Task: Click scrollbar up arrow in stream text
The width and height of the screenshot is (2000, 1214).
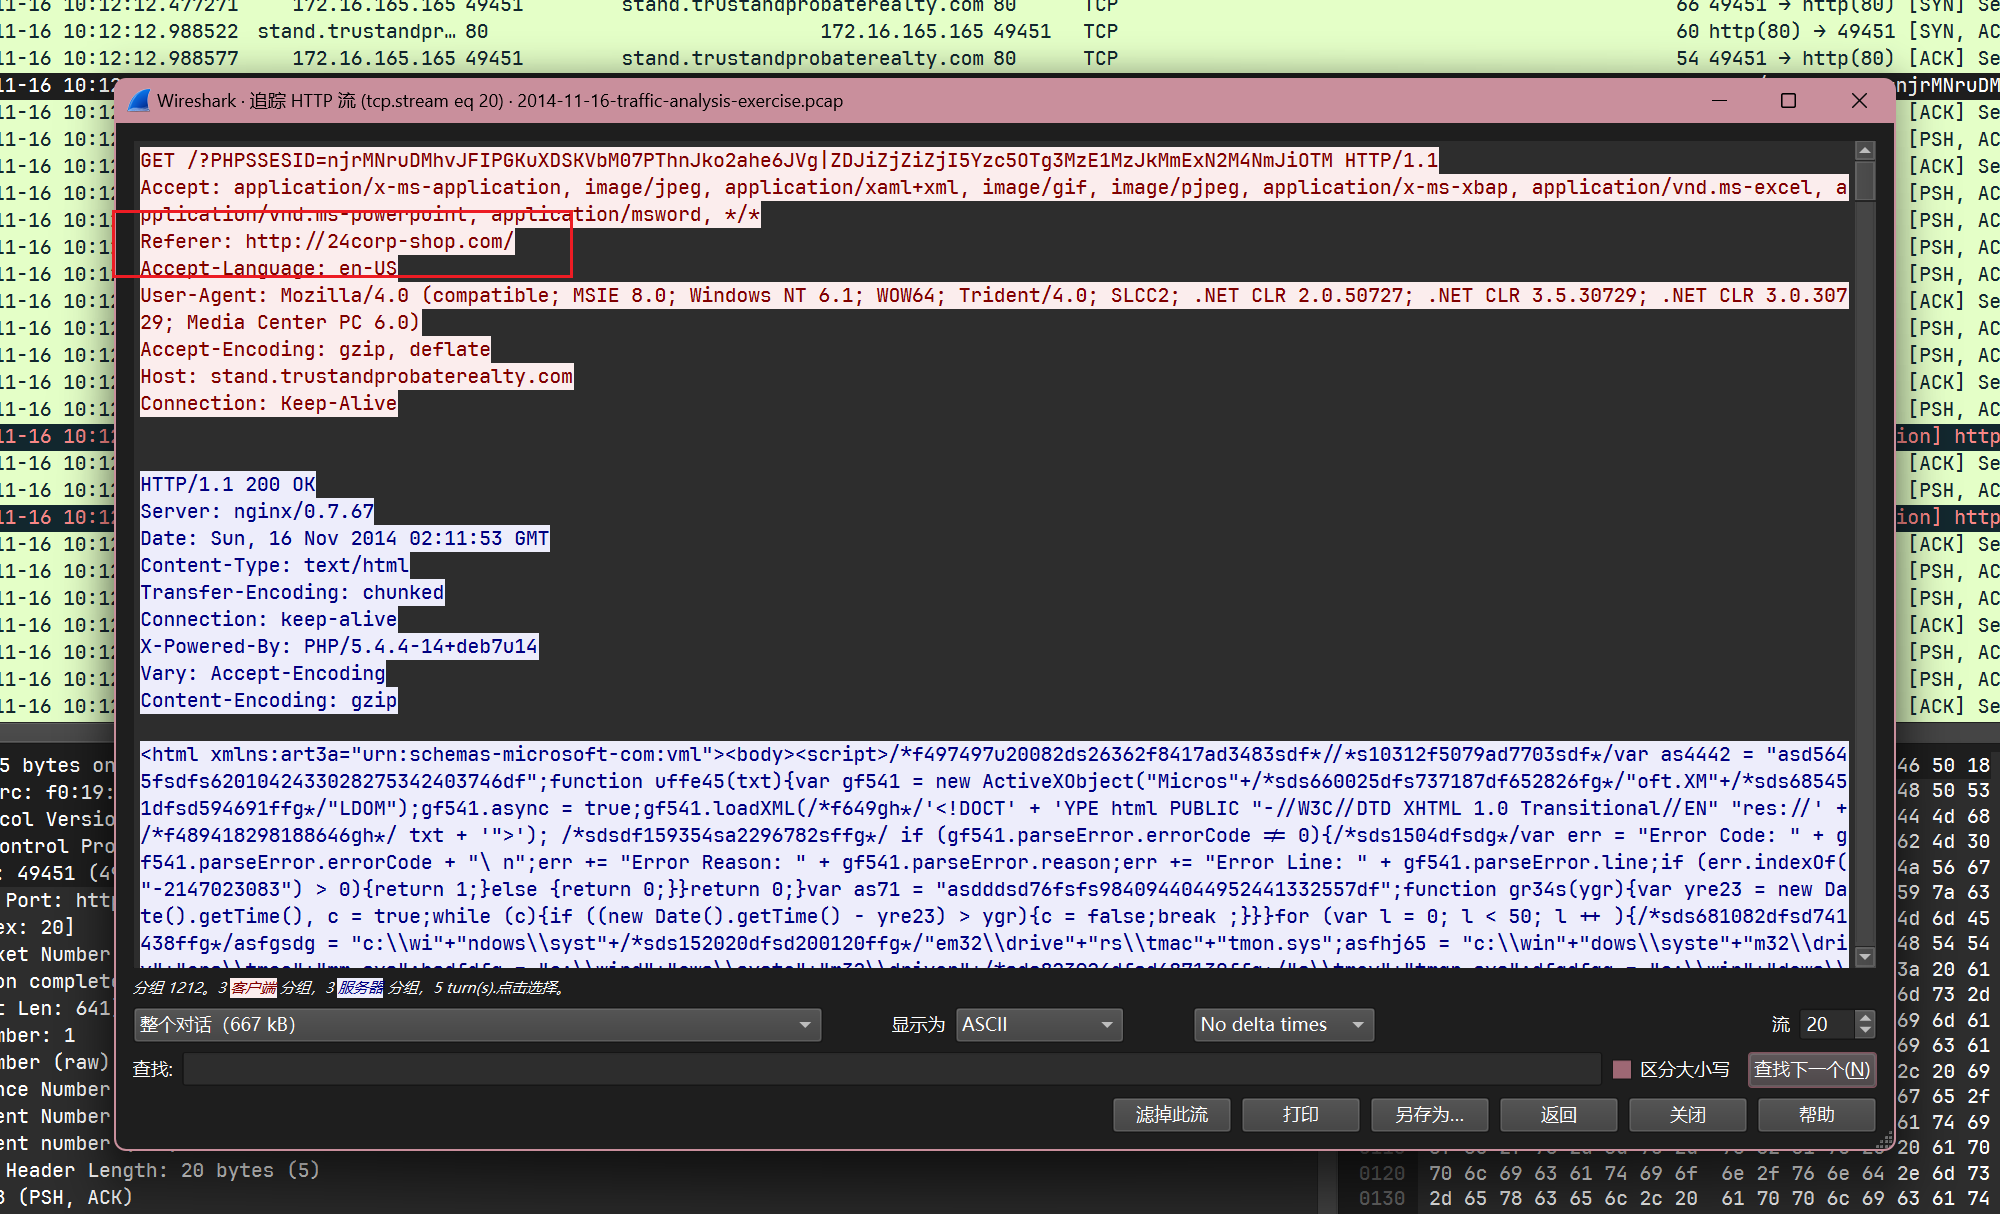Action: [1864, 151]
